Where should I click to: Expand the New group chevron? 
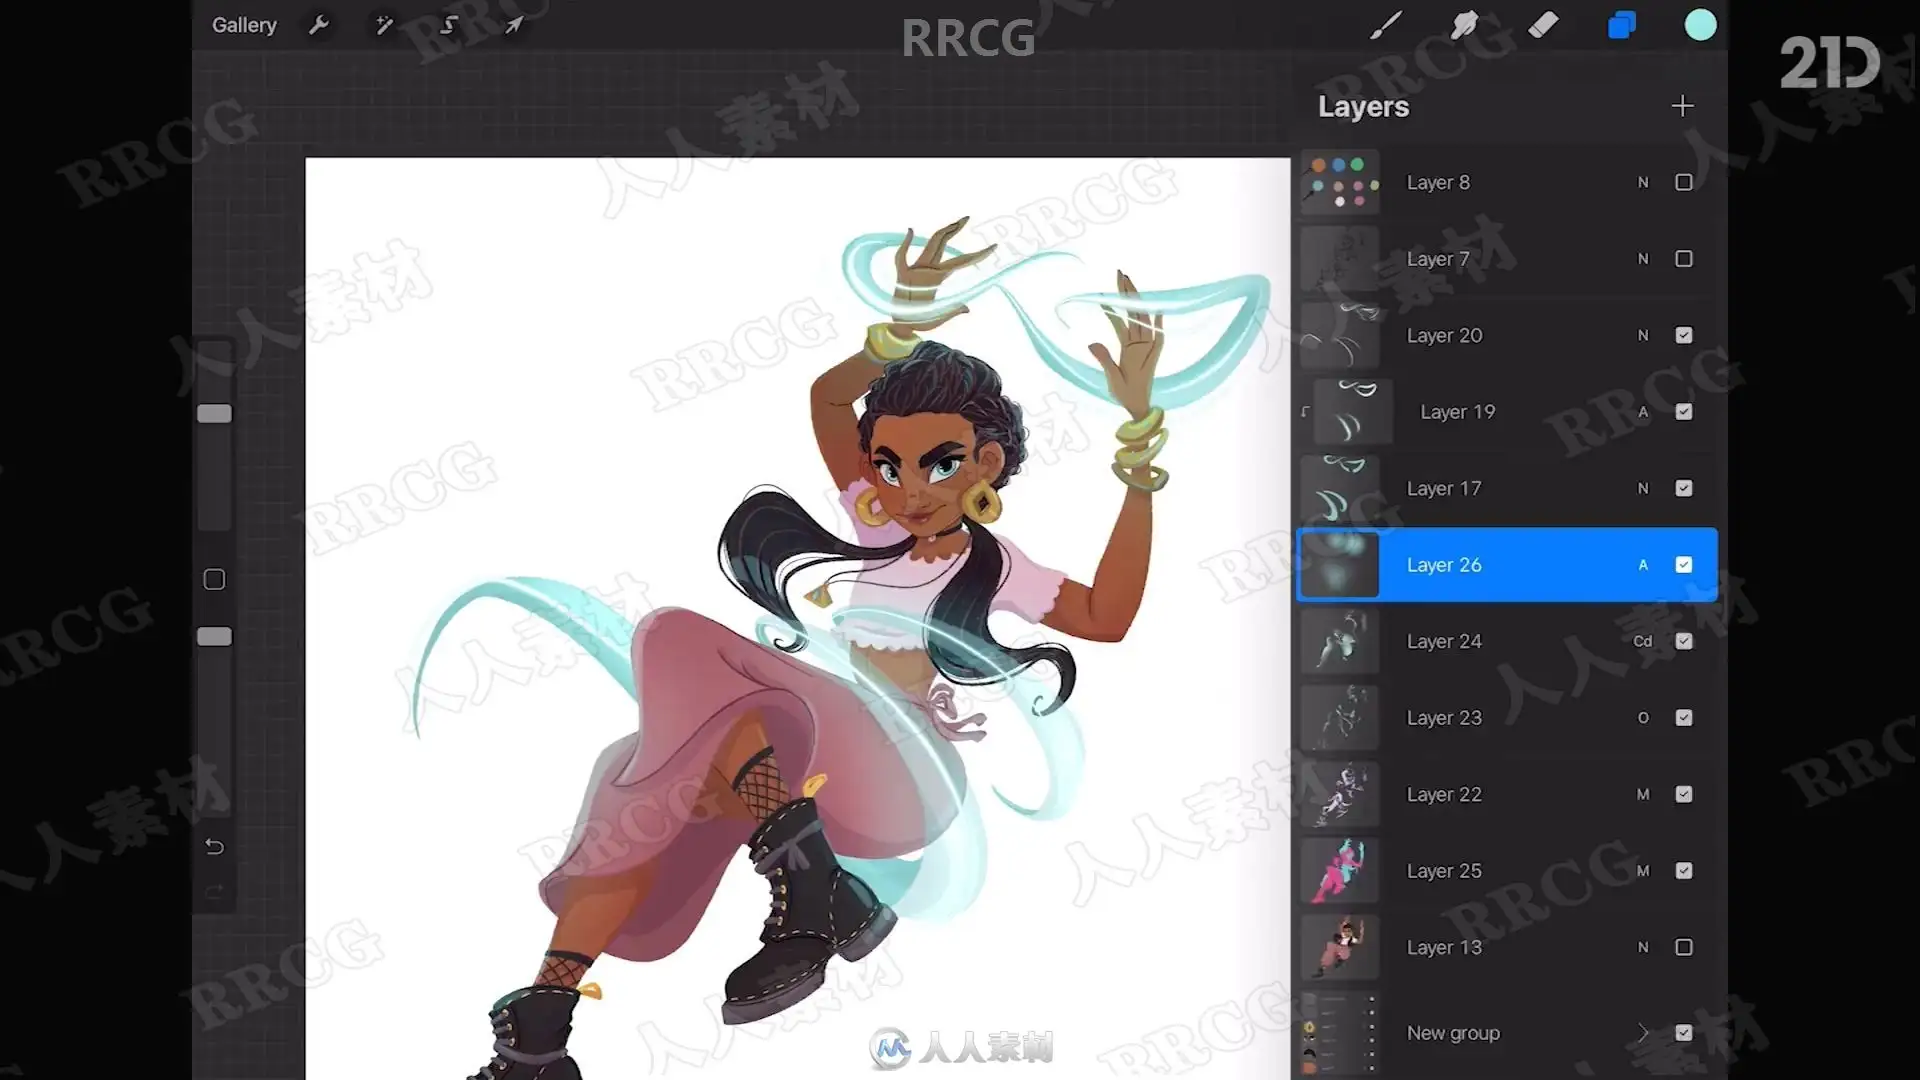click(1642, 1033)
